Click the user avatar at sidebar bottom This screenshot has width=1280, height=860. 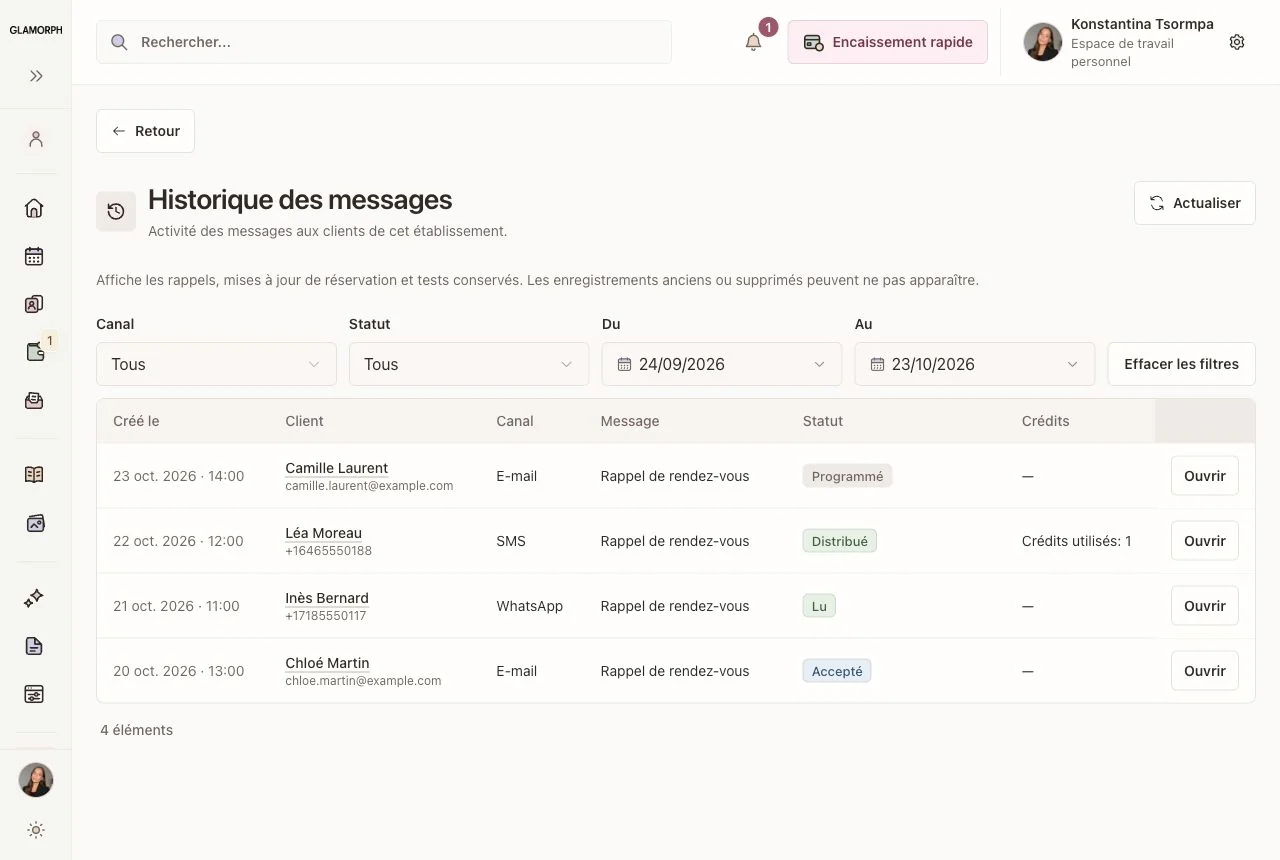coord(36,780)
